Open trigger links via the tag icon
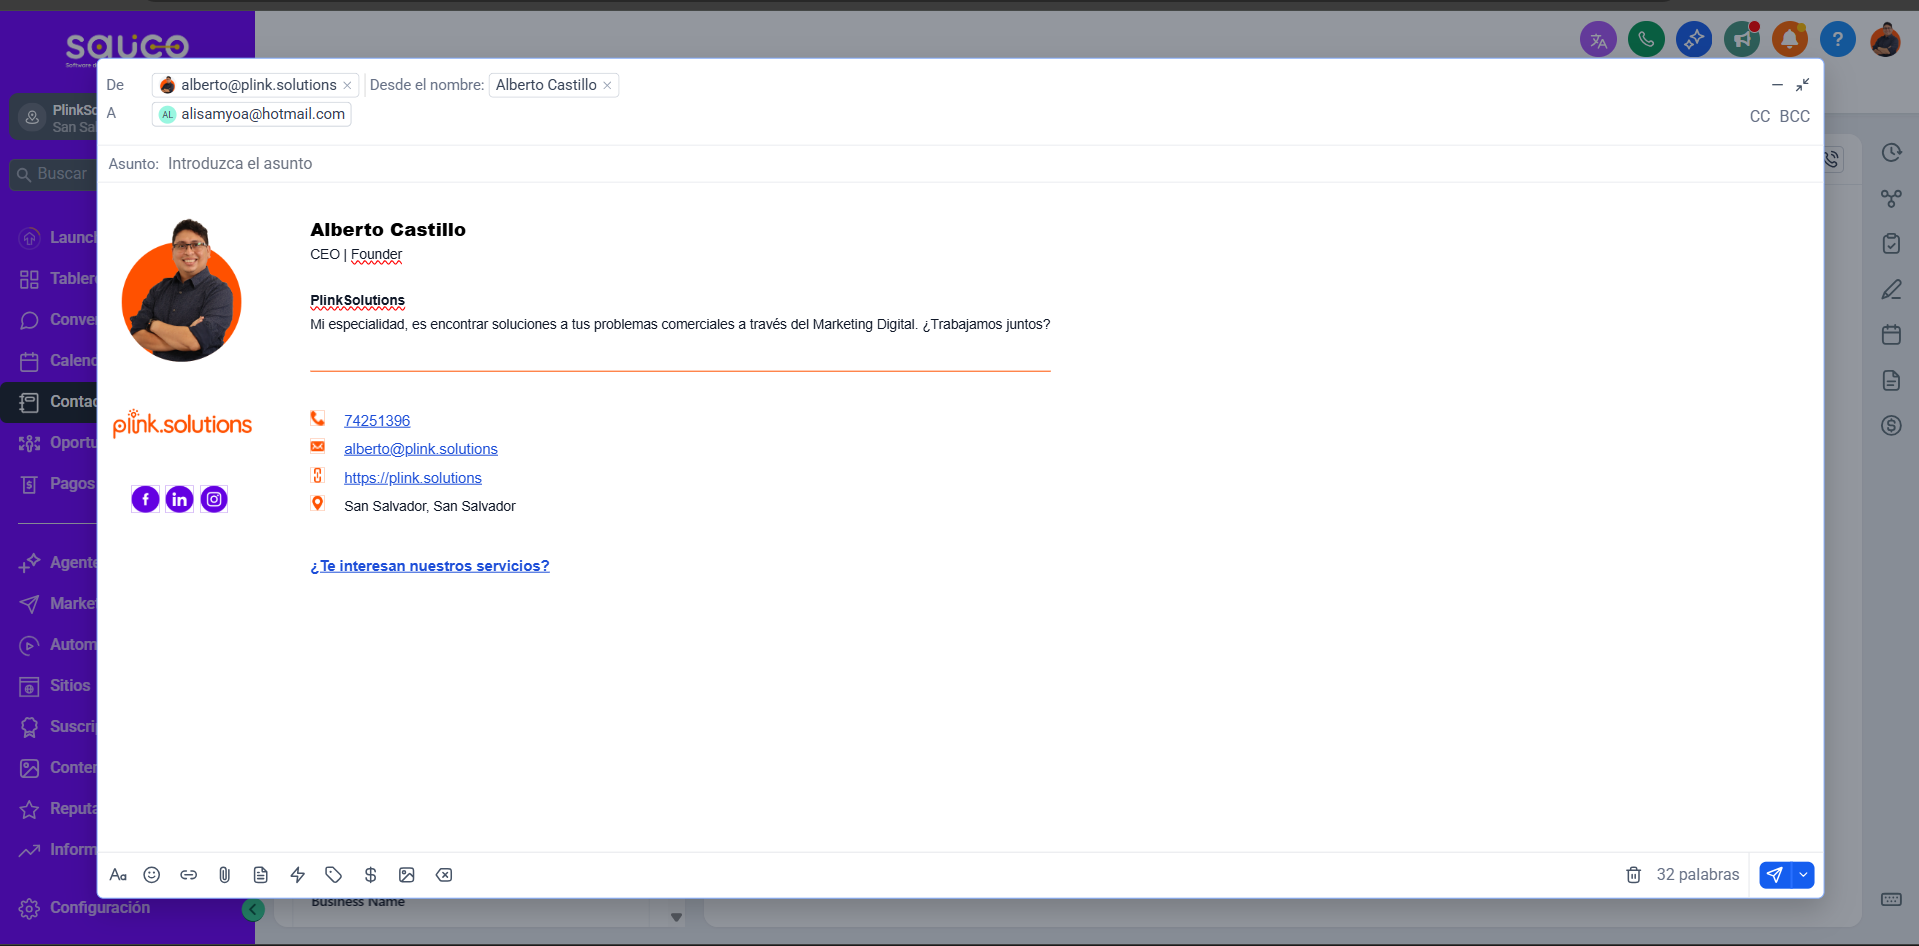 [333, 875]
